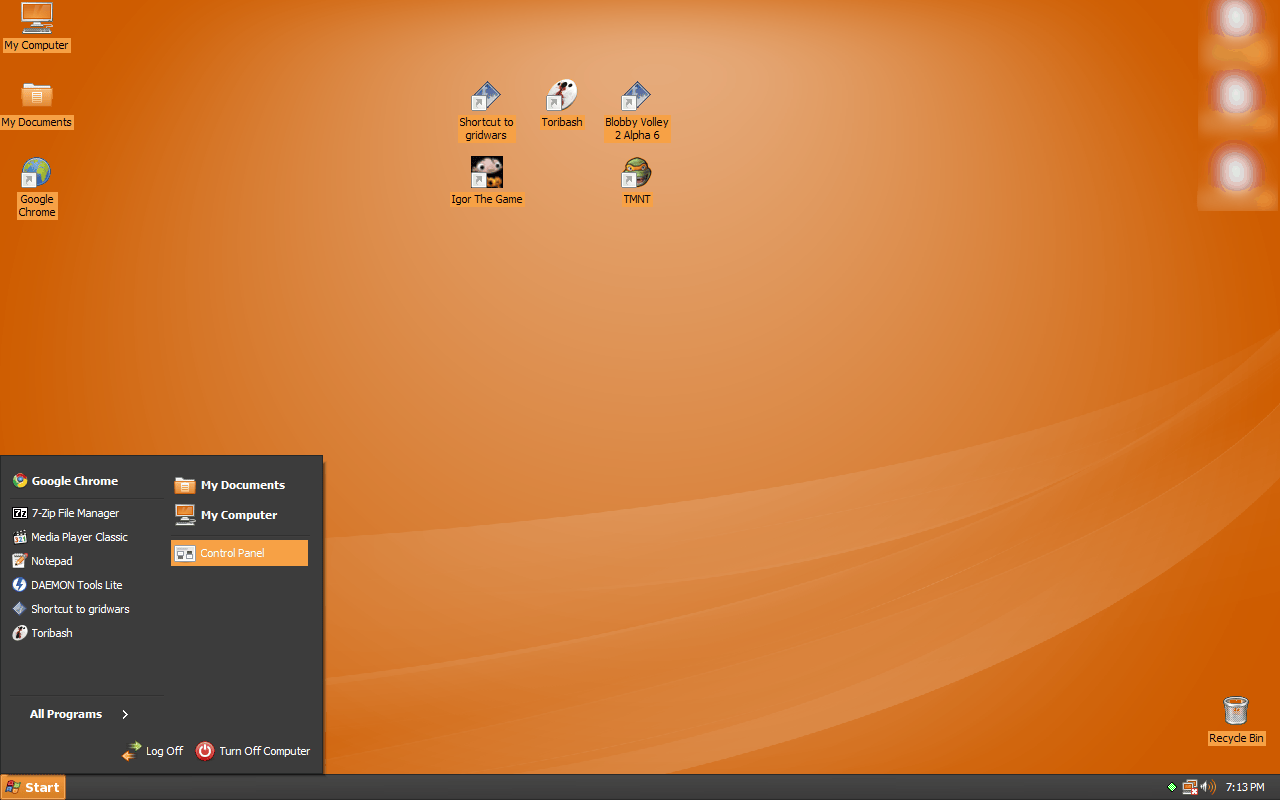Log Off the current user

point(164,751)
